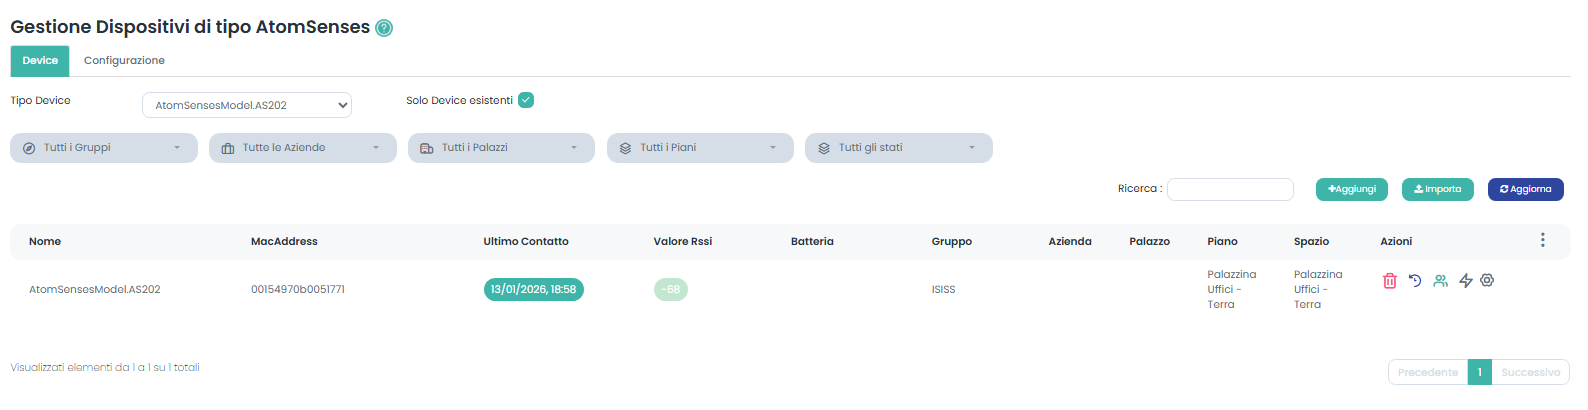Click the lightning bolt action icon
Viewport: 1588px width, 410px height.
[1466, 281]
